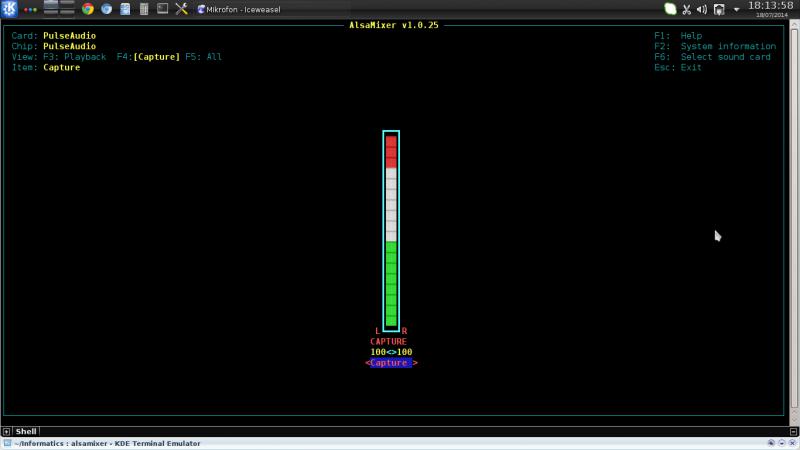Open the activities dots icon
This screenshot has height=450, width=800.
[x=30, y=9]
